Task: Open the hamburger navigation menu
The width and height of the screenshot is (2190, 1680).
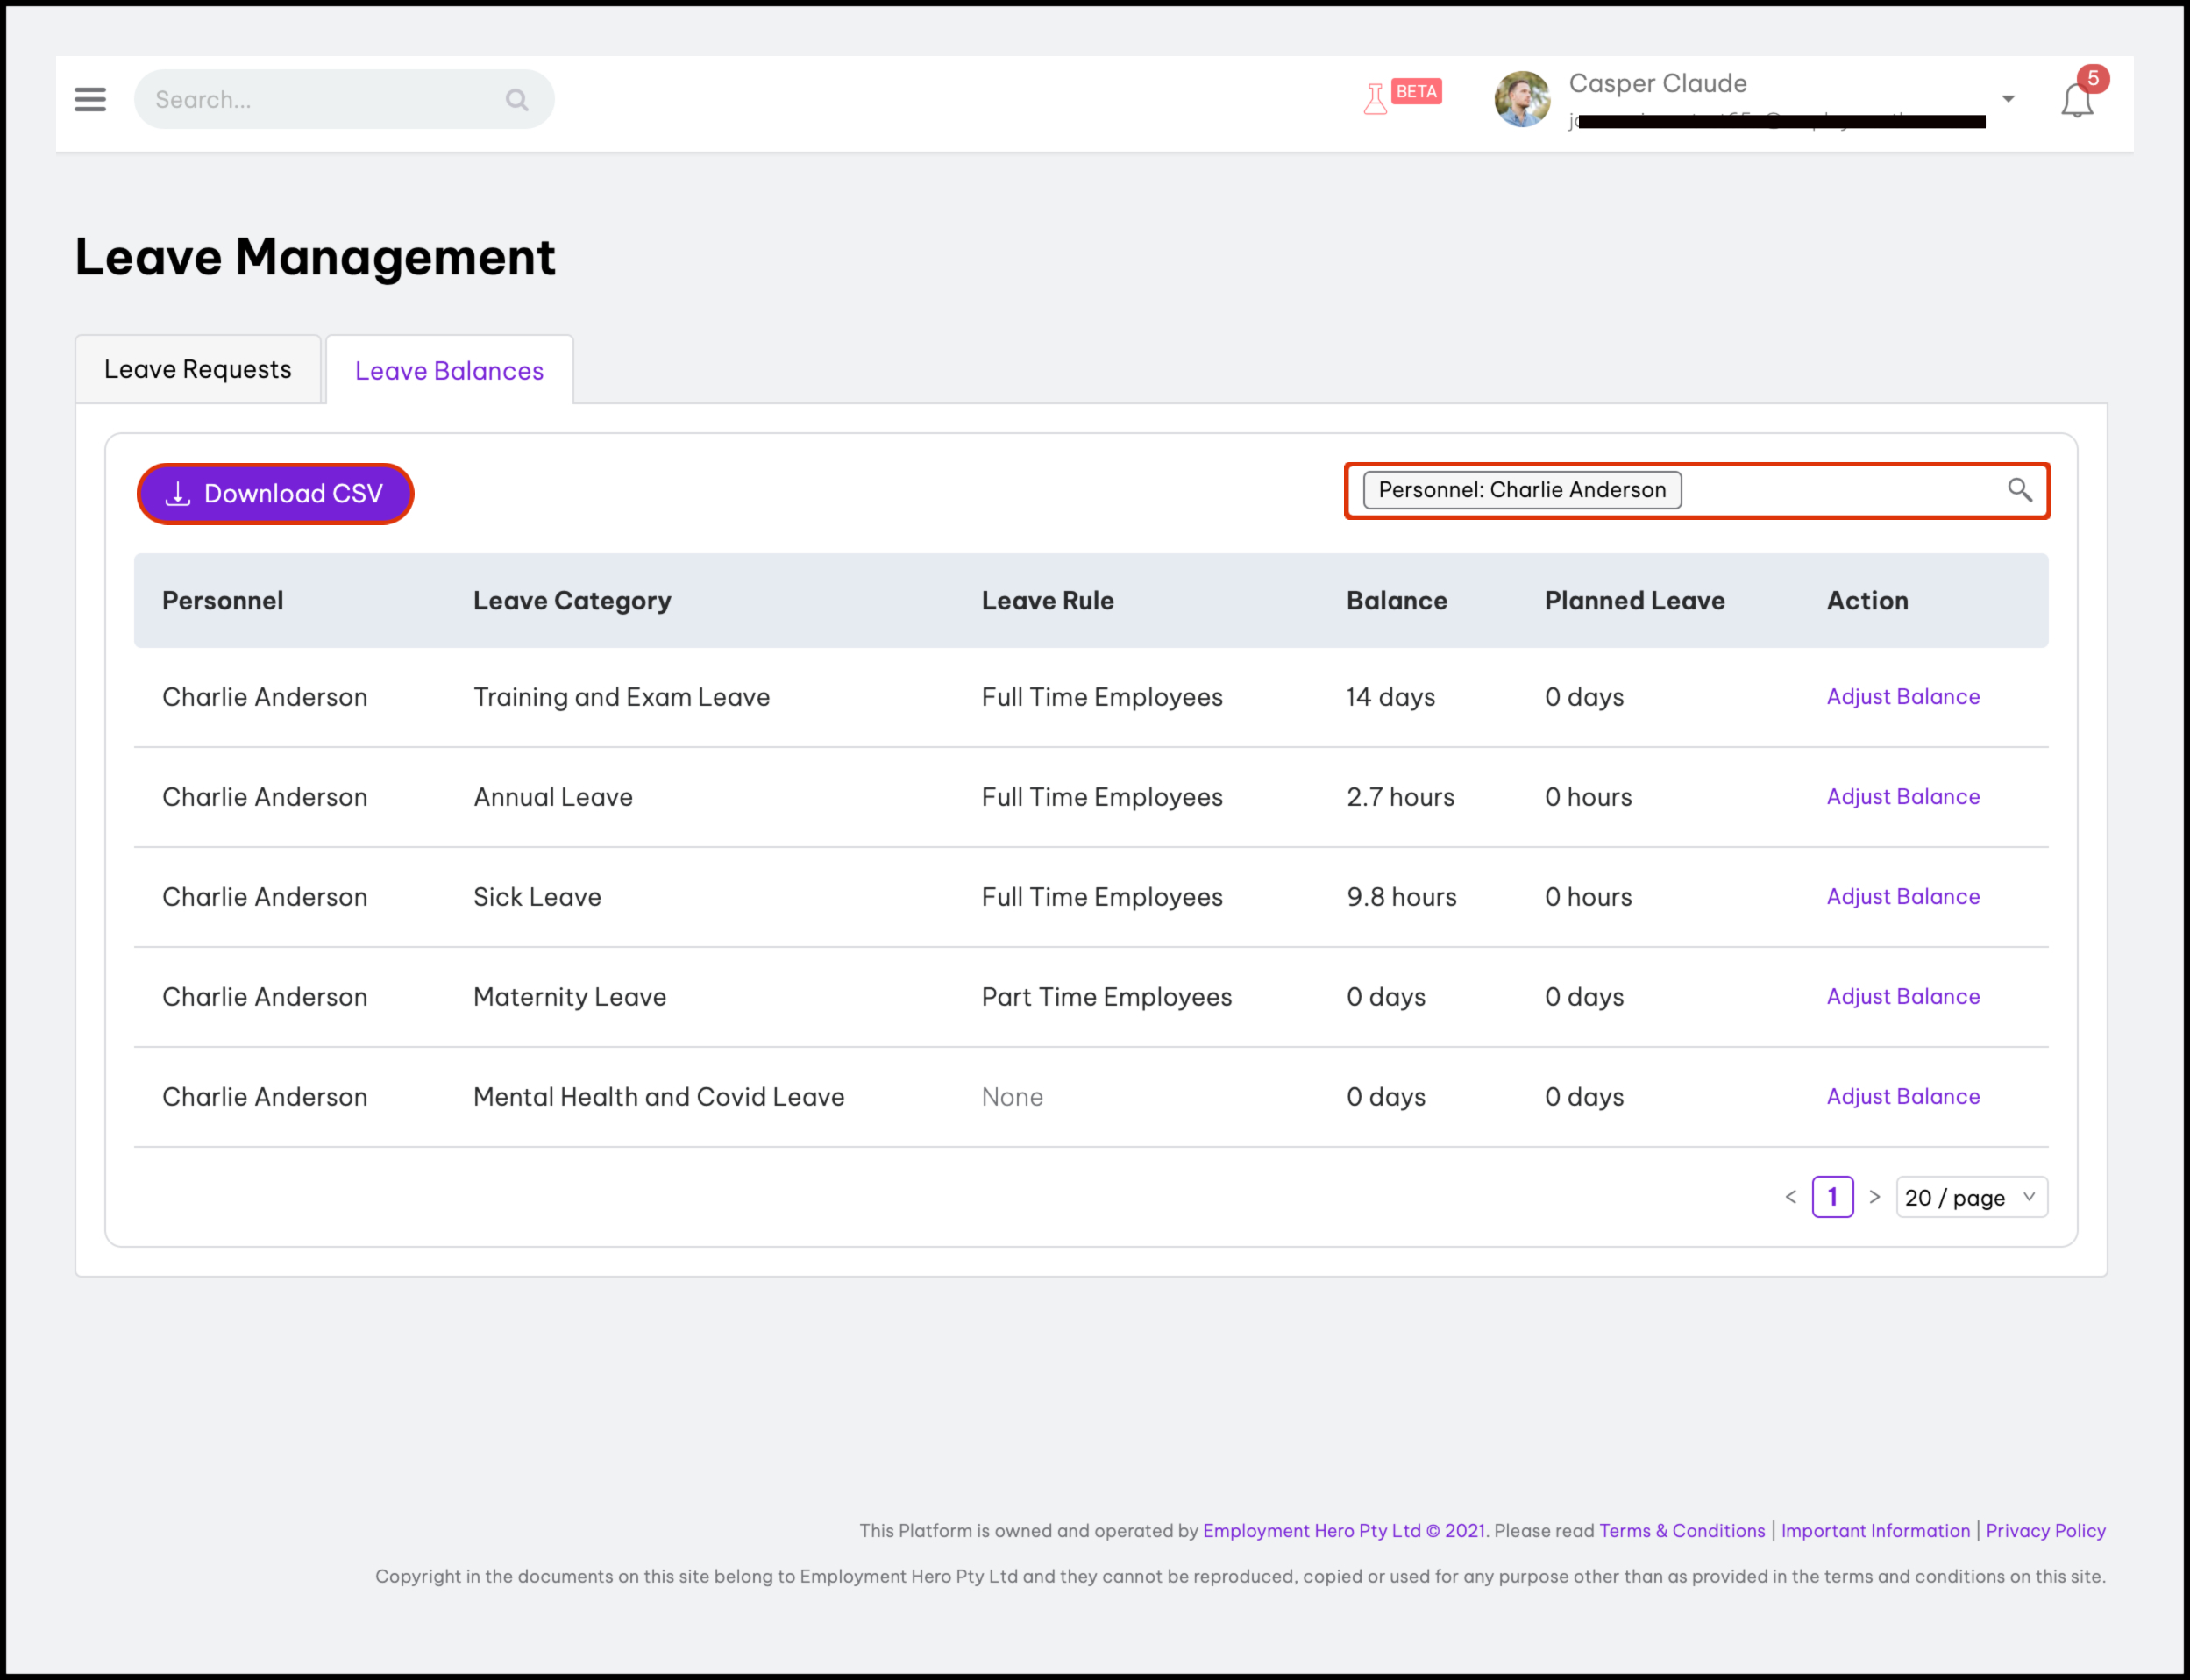Action: (90, 99)
